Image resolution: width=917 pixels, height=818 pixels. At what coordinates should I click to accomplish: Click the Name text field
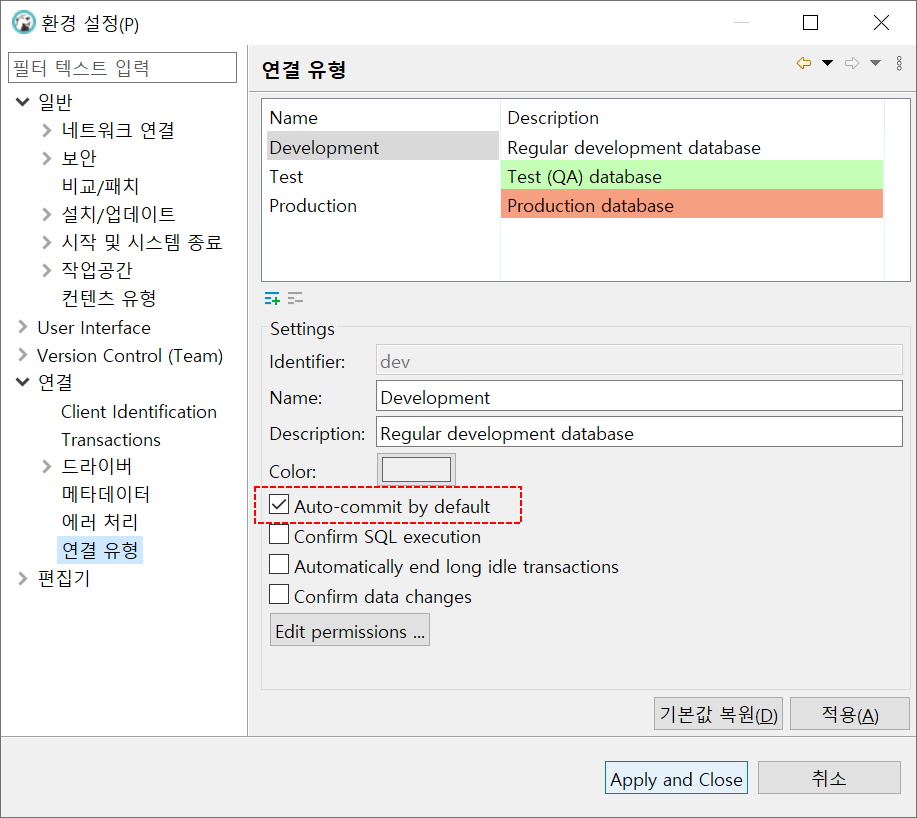tap(639, 396)
